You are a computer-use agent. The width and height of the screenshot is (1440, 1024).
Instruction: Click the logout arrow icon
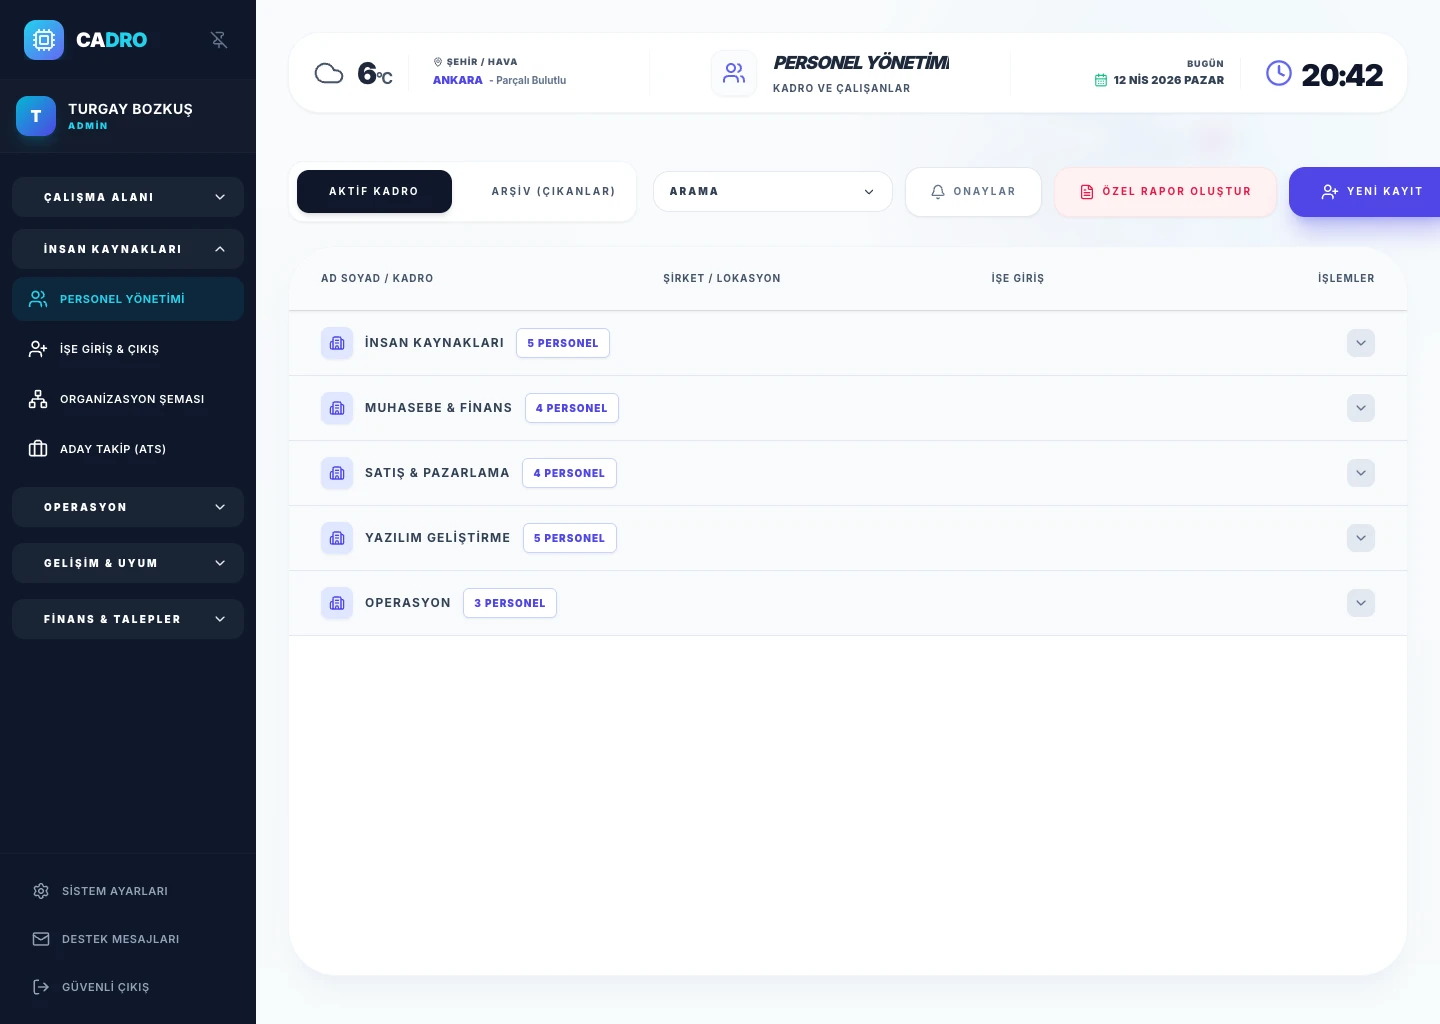[41, 987]
